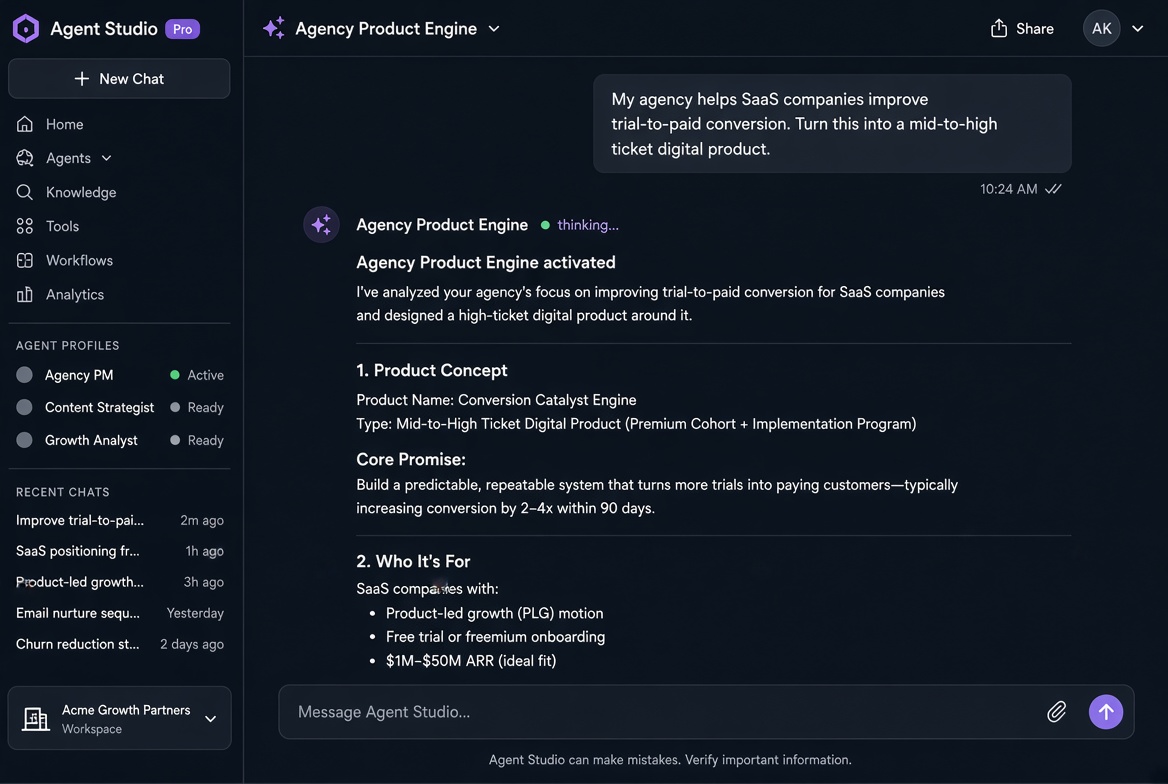The height and width of the screenshot is (784, 1168).
Task: Expand the account menu chevron
Action: [x=1137, y=29]
